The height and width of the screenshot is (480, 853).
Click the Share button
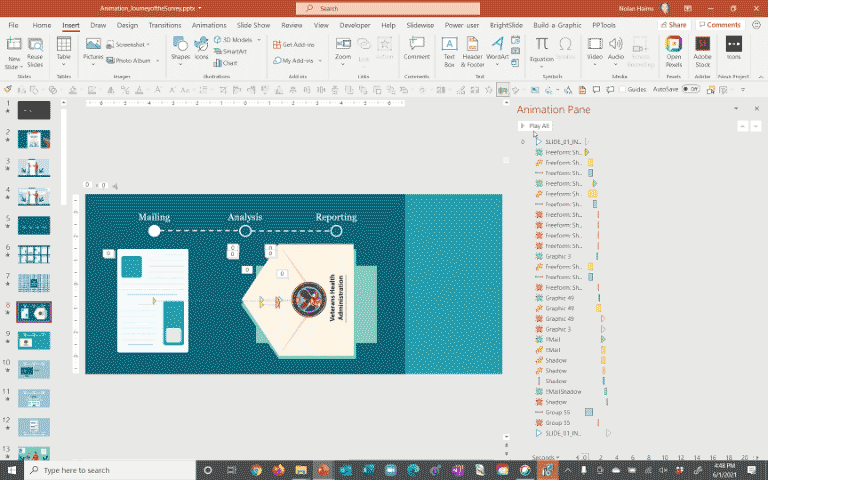coord(675,24)
